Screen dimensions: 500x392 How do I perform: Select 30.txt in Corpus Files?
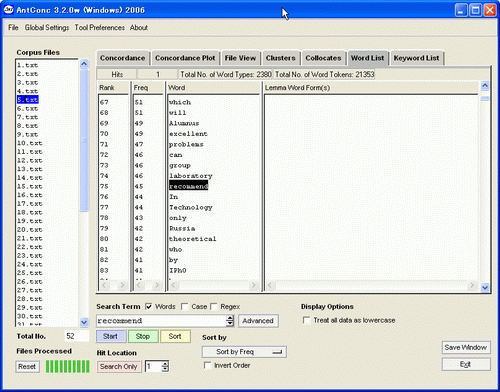(x=30, y=316)
